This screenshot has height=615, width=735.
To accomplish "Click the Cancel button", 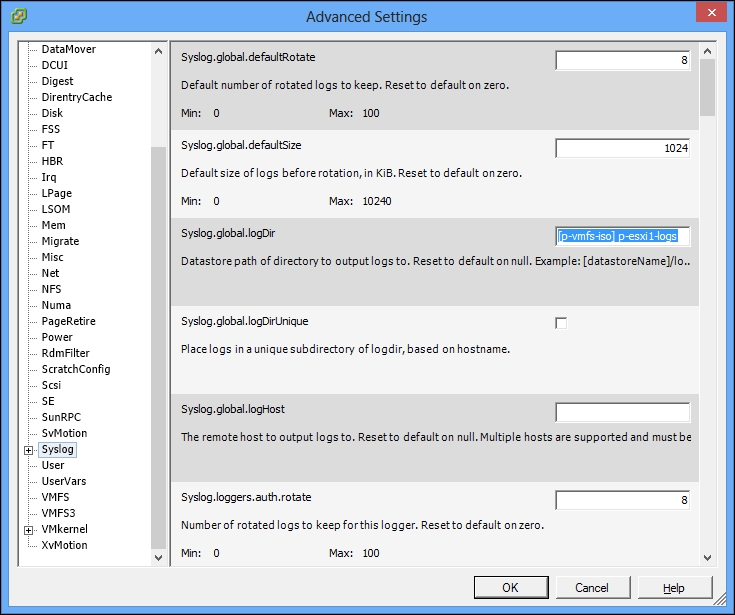I will click(592, 587).
